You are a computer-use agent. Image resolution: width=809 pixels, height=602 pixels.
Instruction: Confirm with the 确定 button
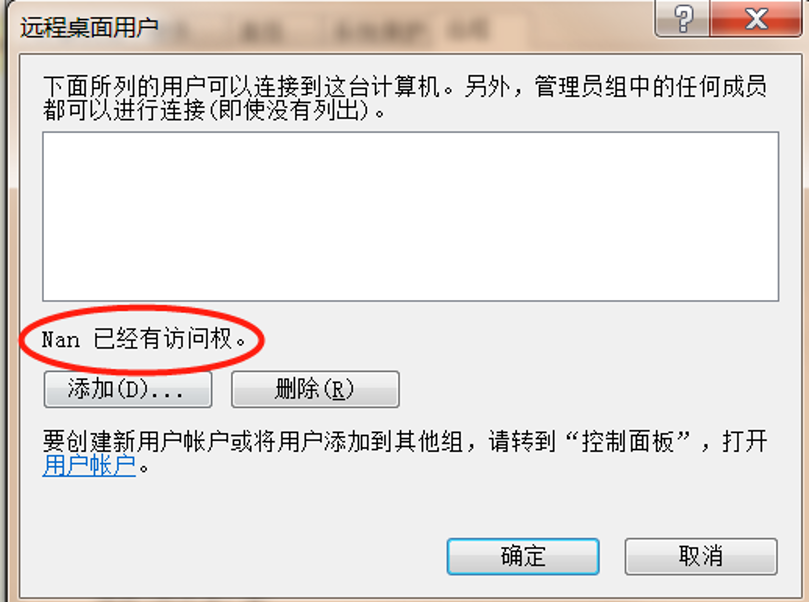[x=523, y=556]
